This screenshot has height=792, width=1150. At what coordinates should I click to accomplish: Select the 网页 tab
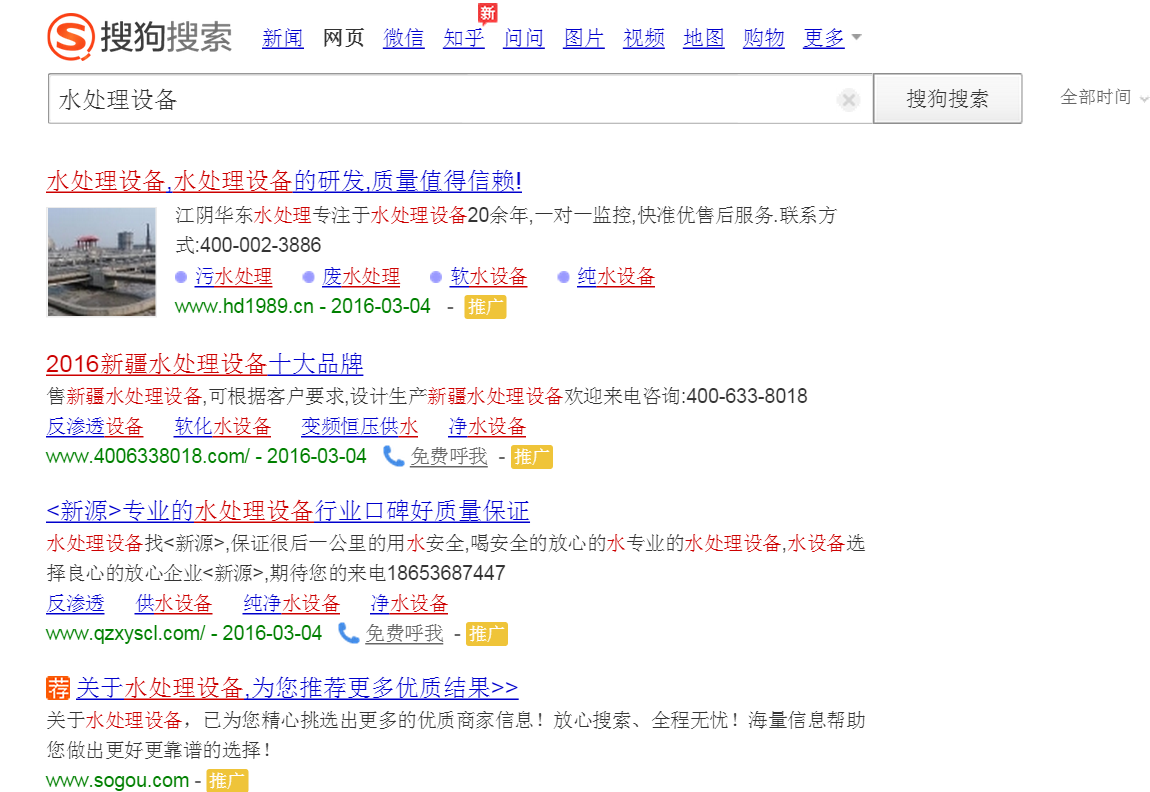click(343, 37)
